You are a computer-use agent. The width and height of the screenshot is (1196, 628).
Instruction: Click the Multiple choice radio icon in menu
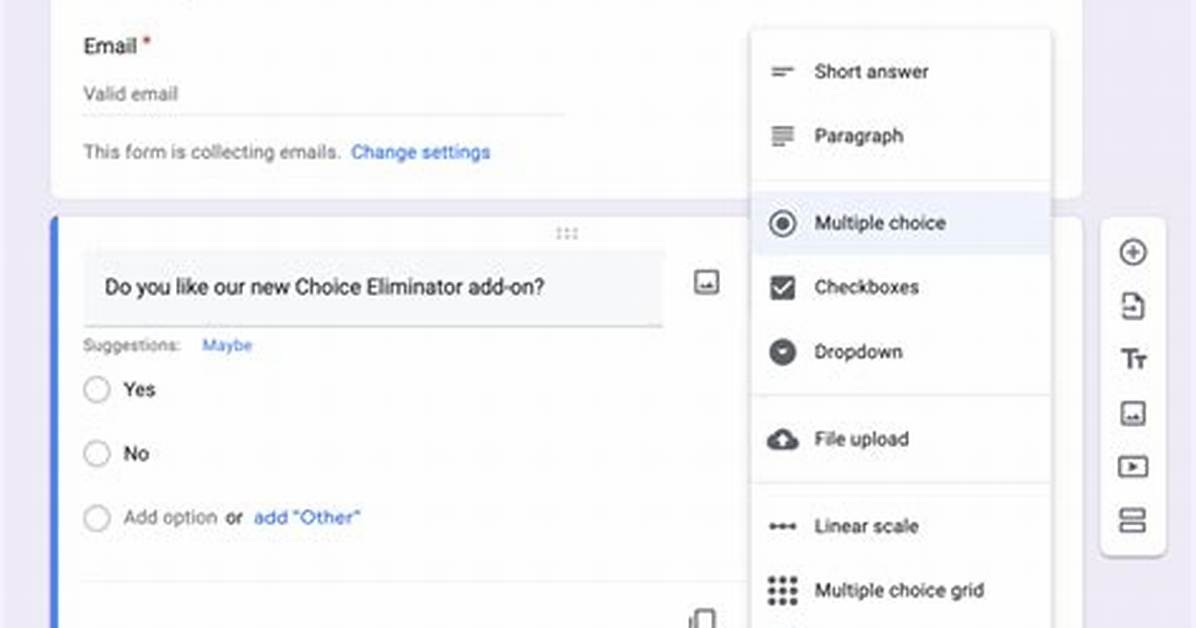(x=783, y=224)
